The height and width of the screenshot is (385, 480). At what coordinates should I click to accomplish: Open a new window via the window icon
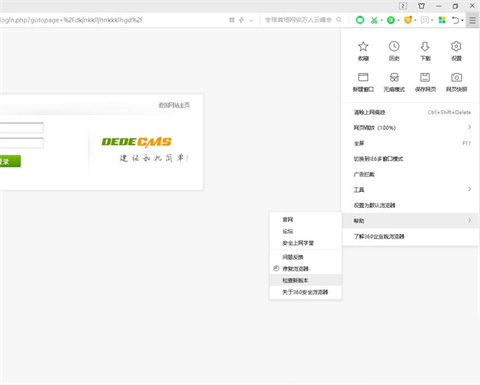pos(363,77)
